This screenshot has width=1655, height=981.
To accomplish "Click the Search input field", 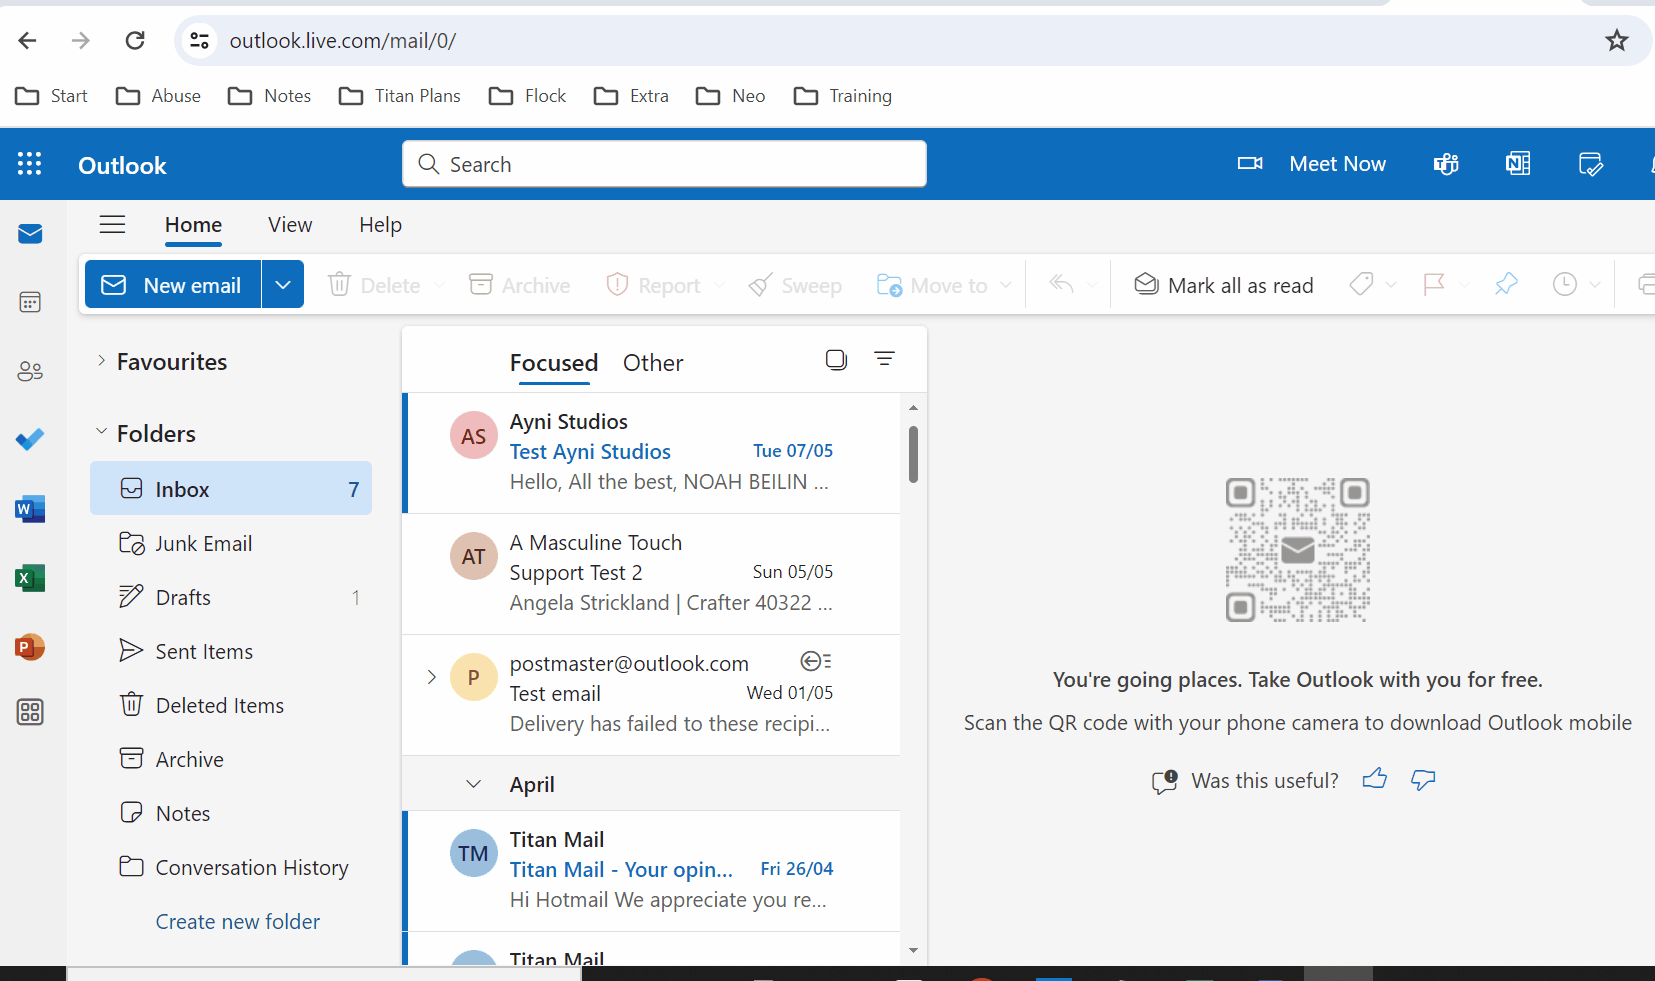I will tap(664, 164).
